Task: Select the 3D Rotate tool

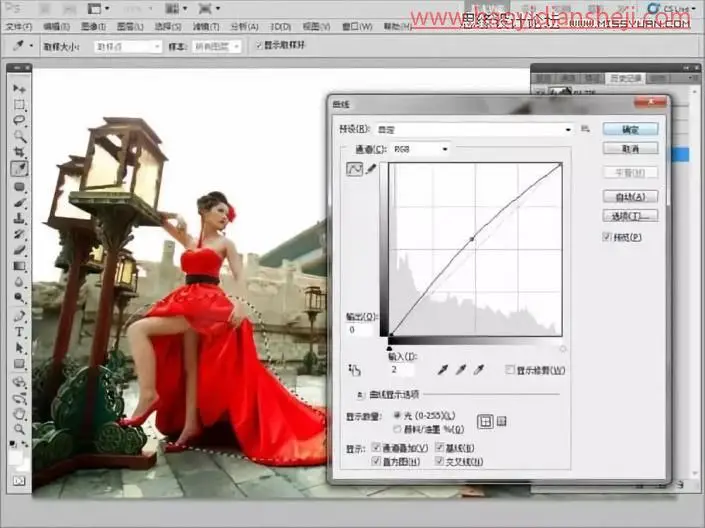Action: point(19,382)
